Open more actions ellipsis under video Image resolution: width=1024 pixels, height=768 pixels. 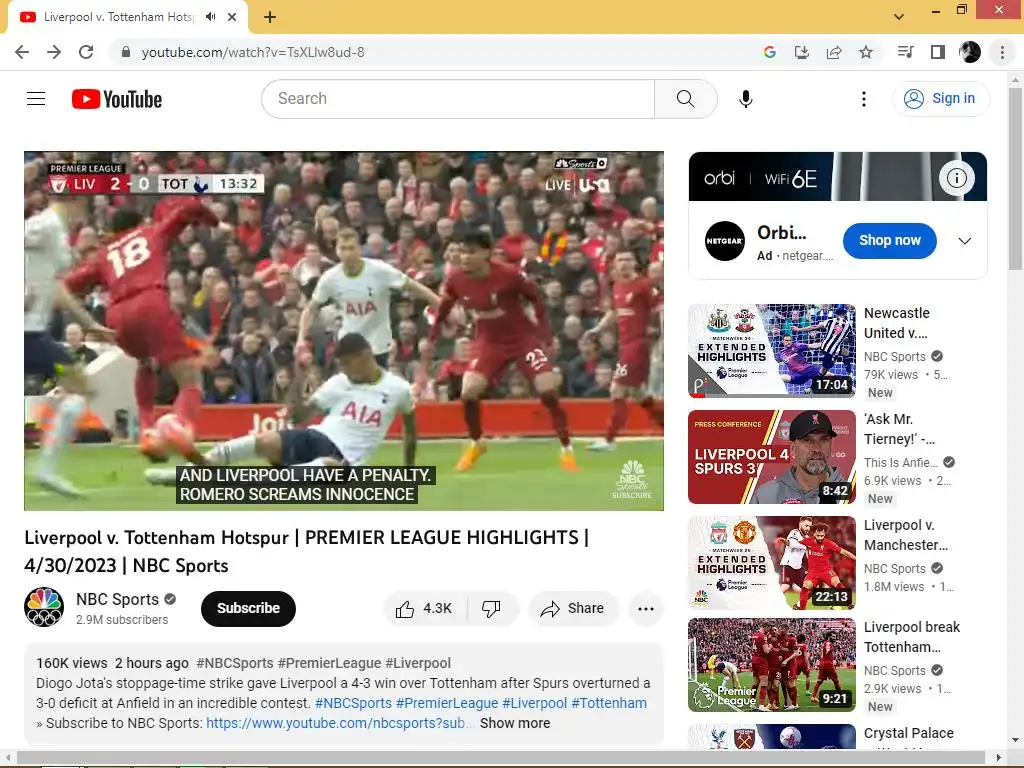coord(646,609)
